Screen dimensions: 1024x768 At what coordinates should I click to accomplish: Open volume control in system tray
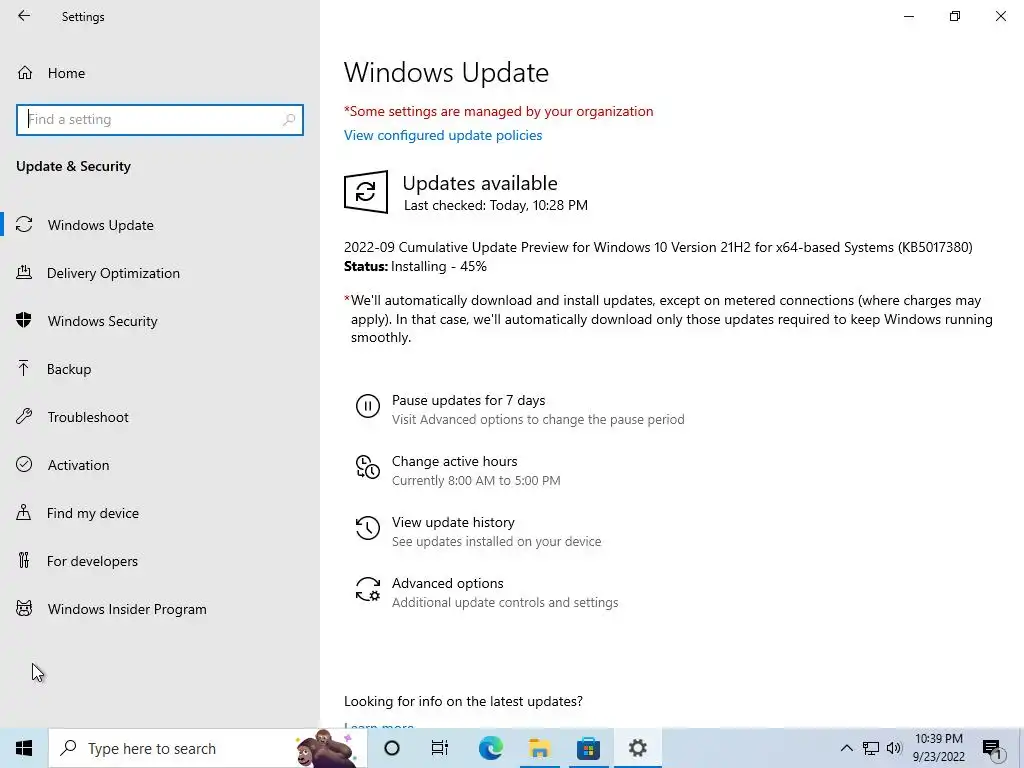(894, 748)
